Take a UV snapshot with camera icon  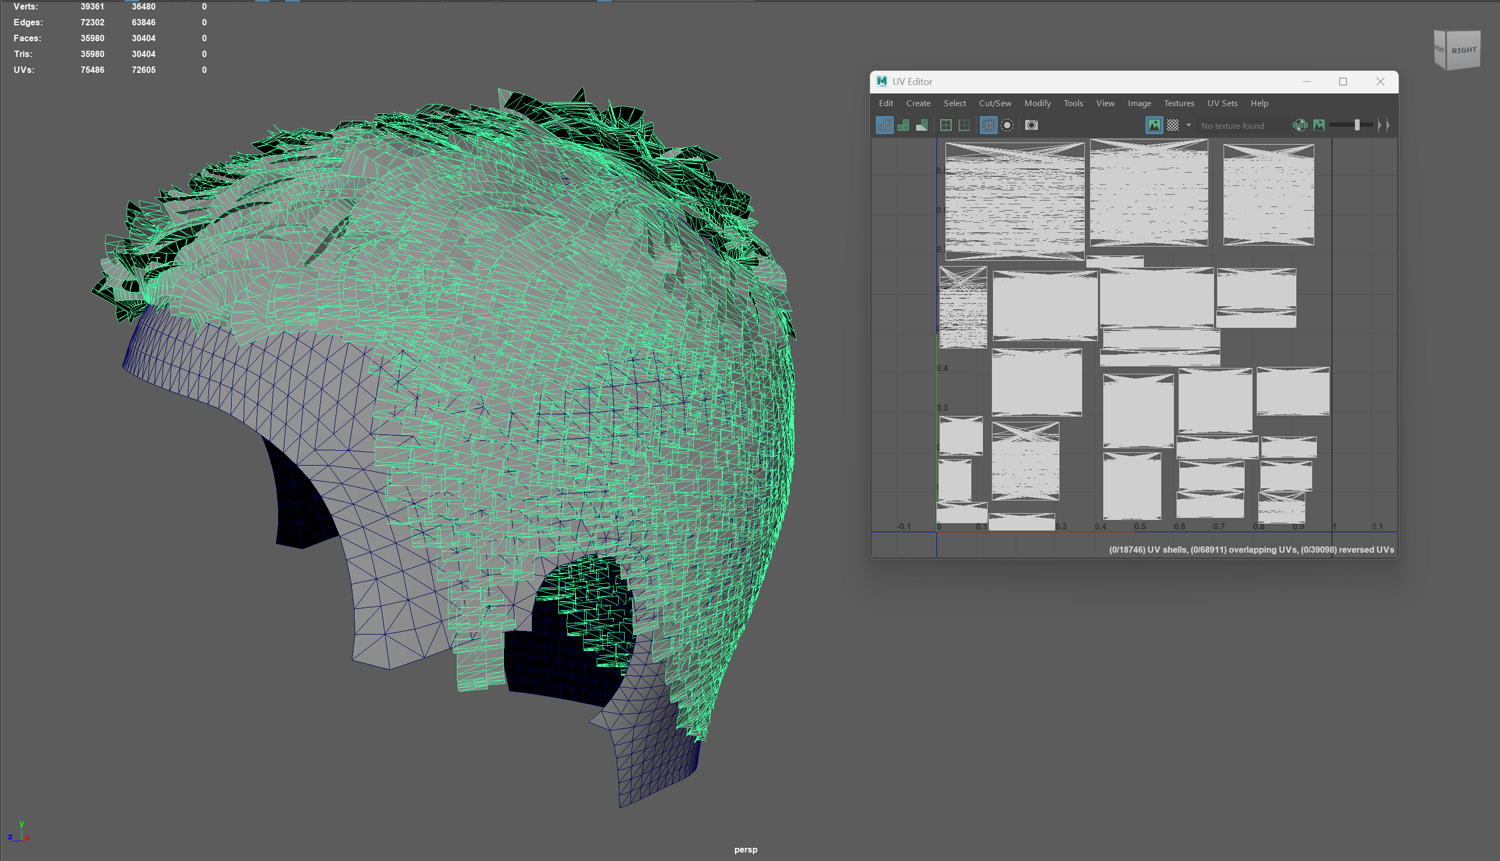[1032, 125]
